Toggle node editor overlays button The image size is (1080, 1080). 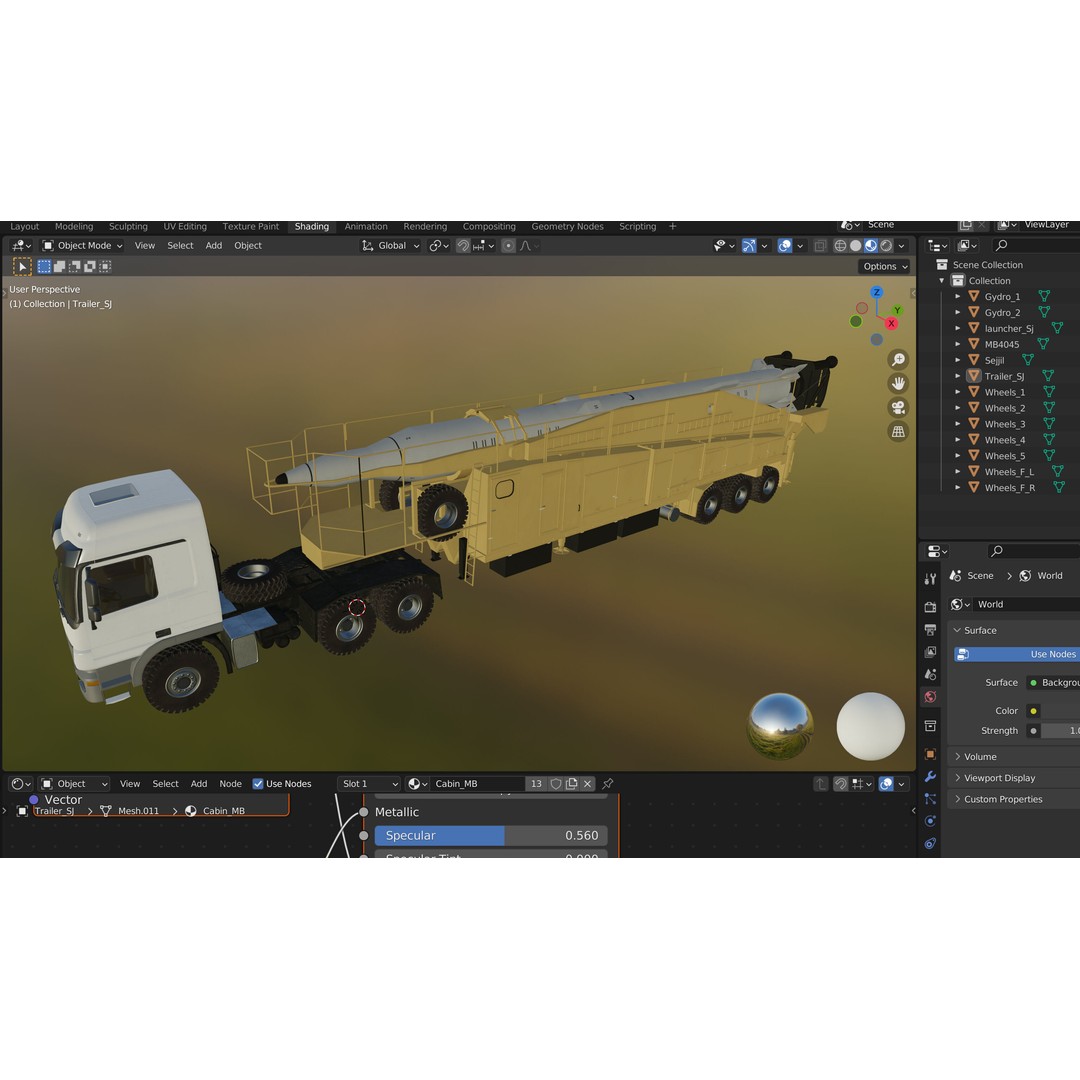pos(886,784)
